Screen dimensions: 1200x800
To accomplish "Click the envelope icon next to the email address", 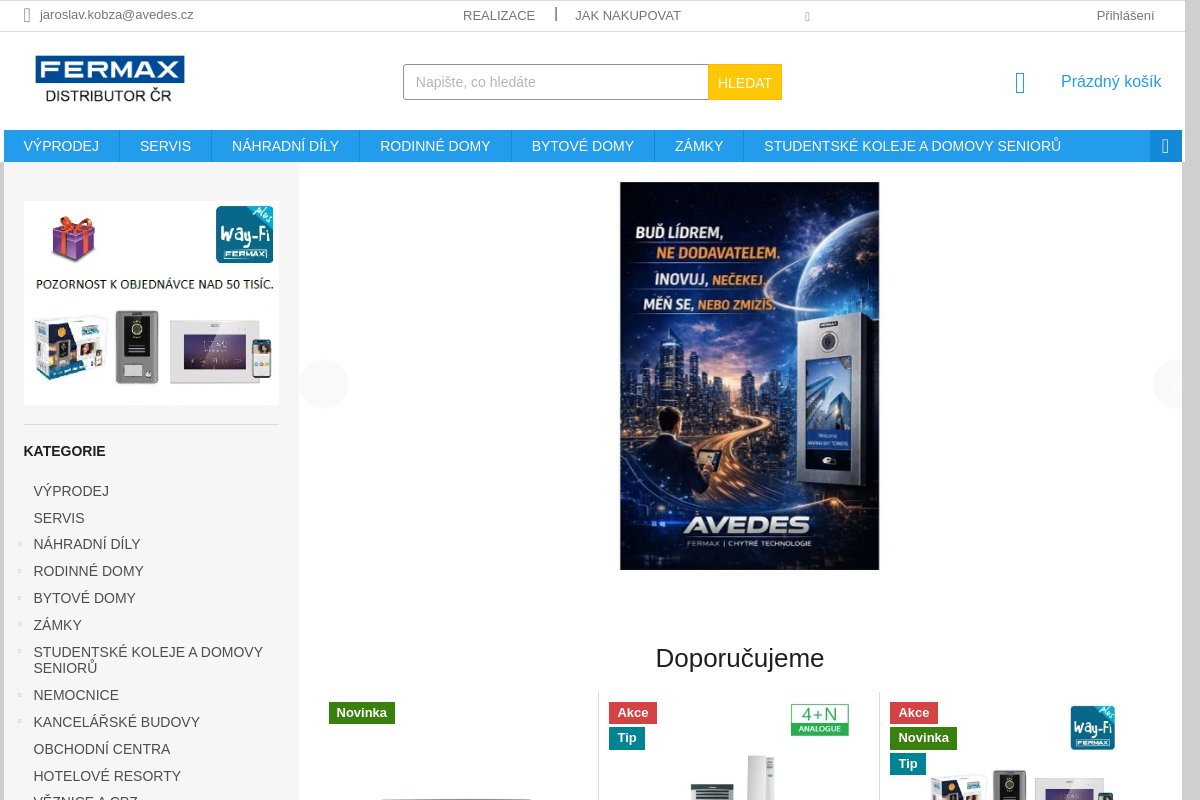I will (x=27, y=15).
